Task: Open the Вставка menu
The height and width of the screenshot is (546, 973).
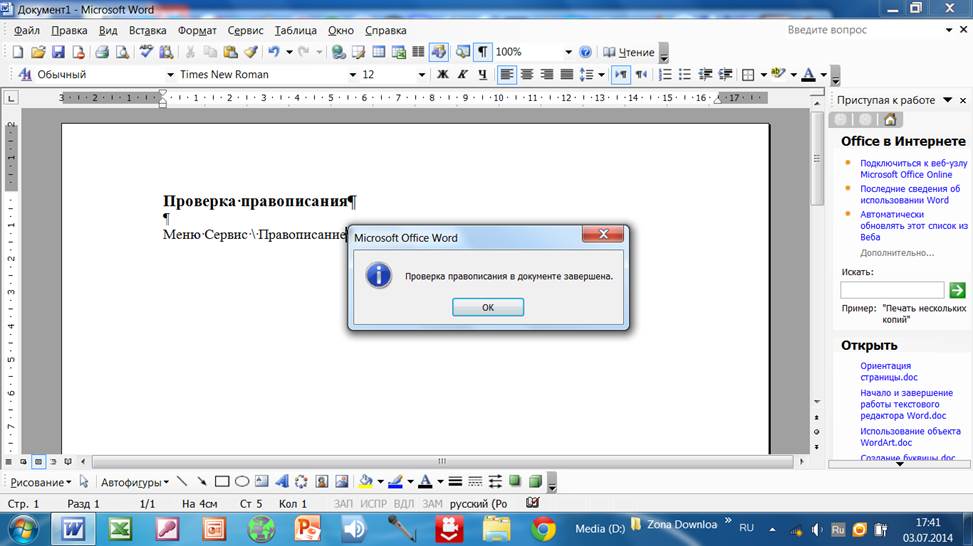Action: (x=147, y=30)
